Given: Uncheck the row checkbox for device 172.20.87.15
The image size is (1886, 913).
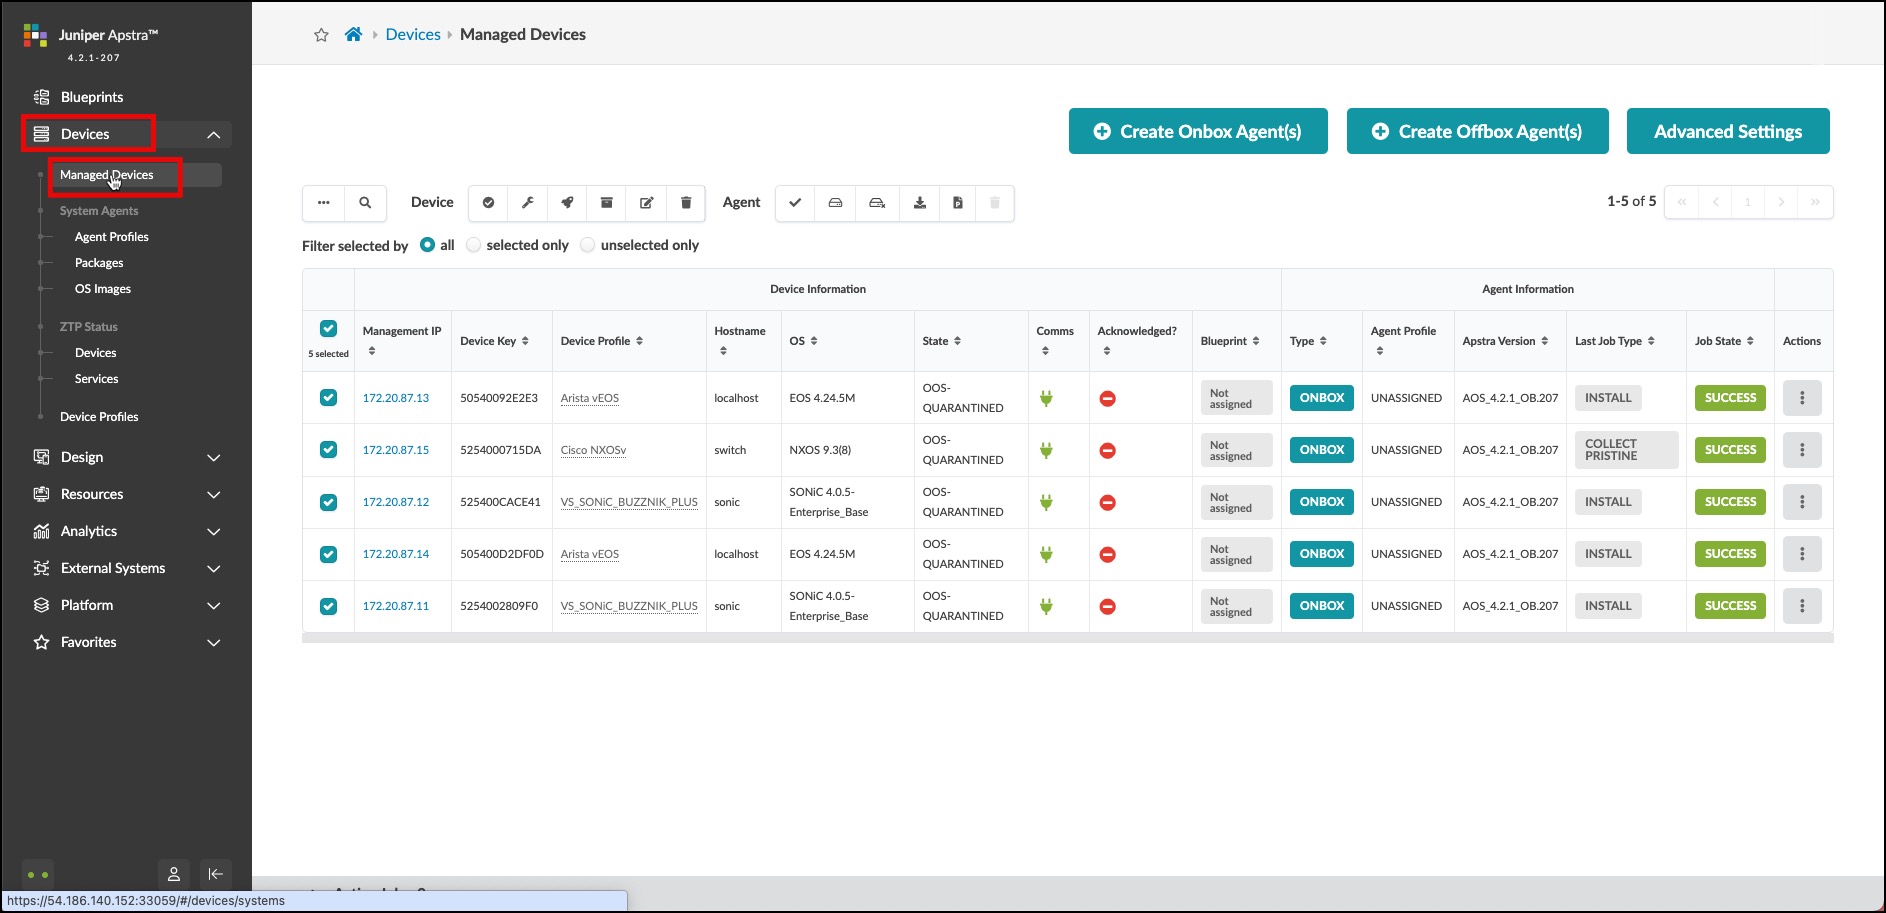Looking at the screenshot, I should point(328,450).
